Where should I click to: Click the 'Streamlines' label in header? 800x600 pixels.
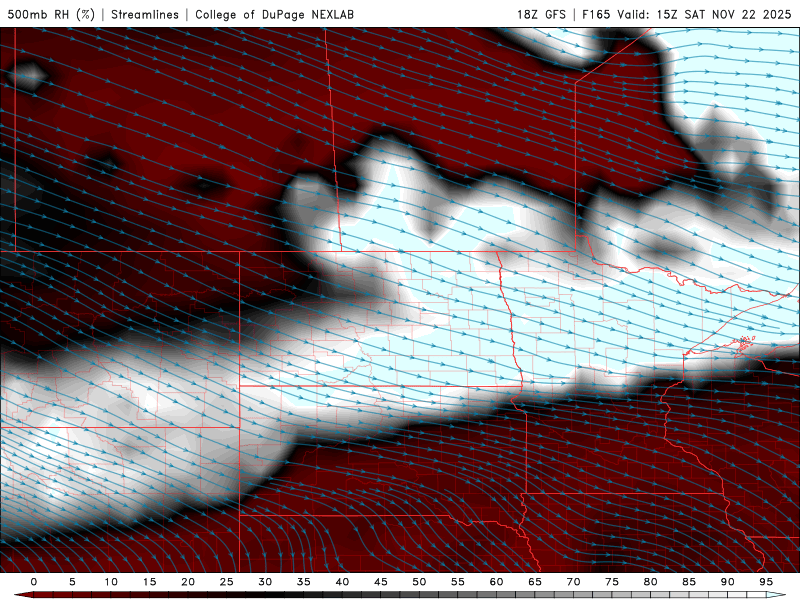point(145,14)
